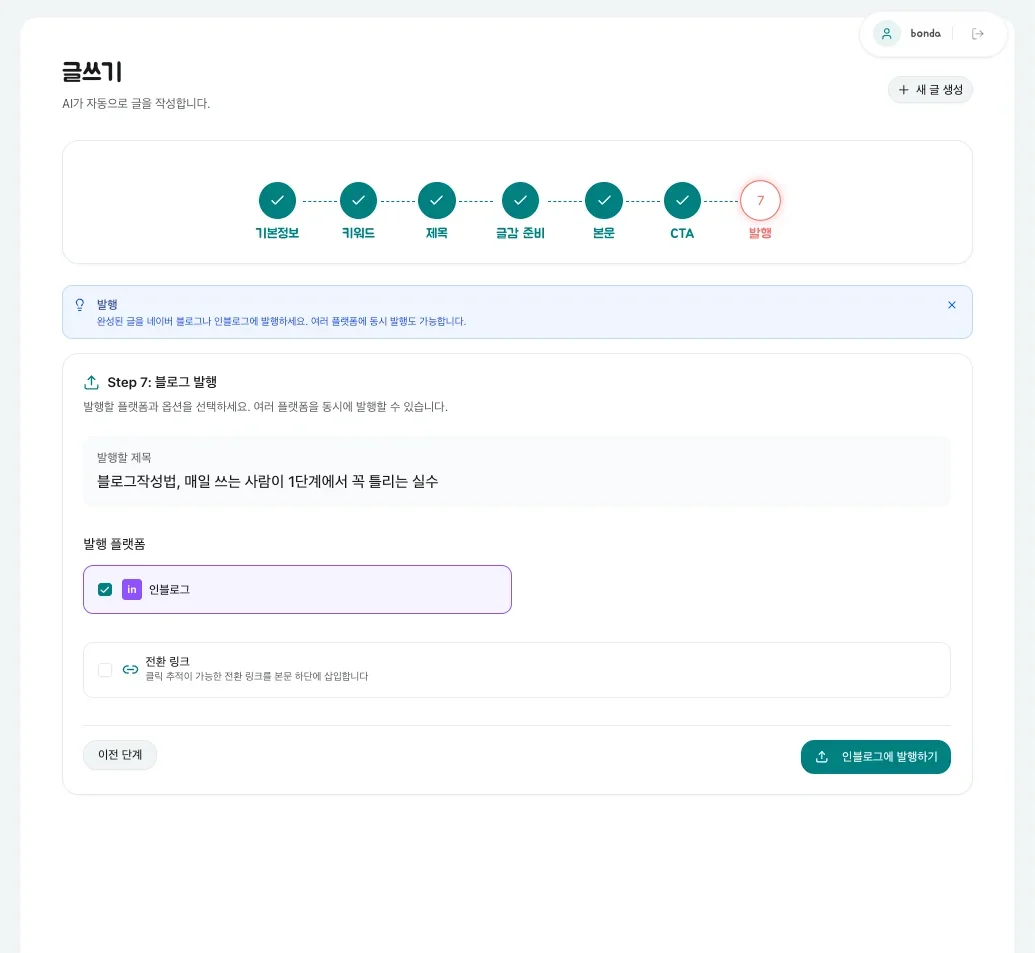Click the logout icon beside bonda
Screen dimensions: 1035x953
pyautogui.click(x=978, y=34)
